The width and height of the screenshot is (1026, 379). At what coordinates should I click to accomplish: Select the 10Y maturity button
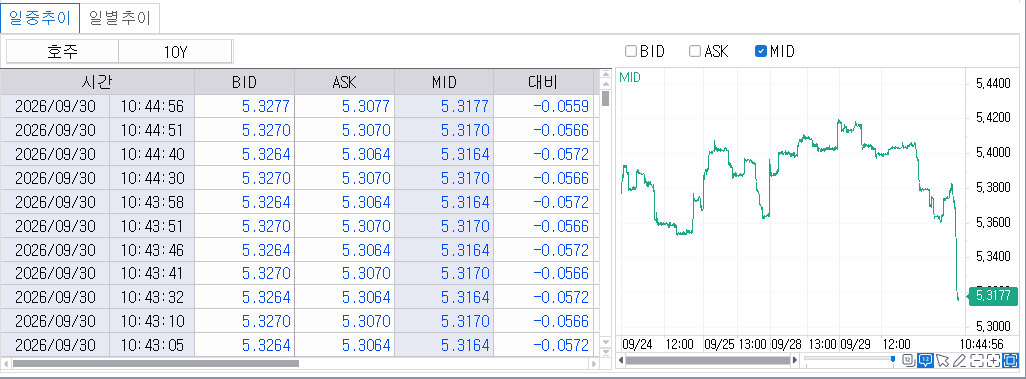point(175,52)
